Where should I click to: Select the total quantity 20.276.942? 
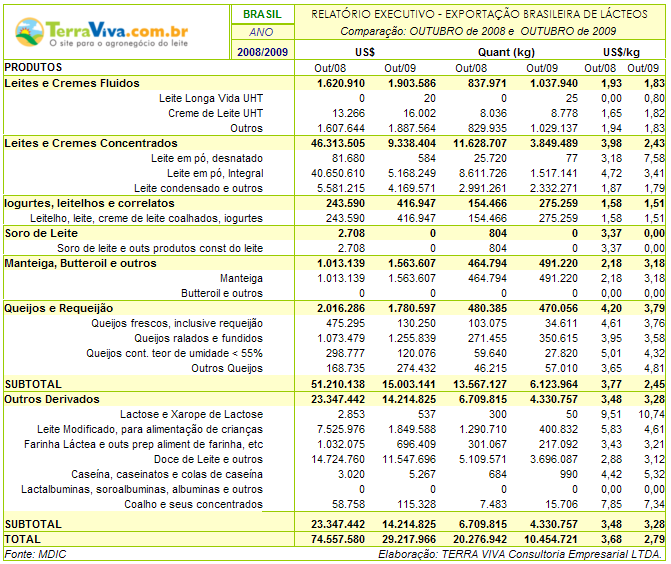point(480,539)
